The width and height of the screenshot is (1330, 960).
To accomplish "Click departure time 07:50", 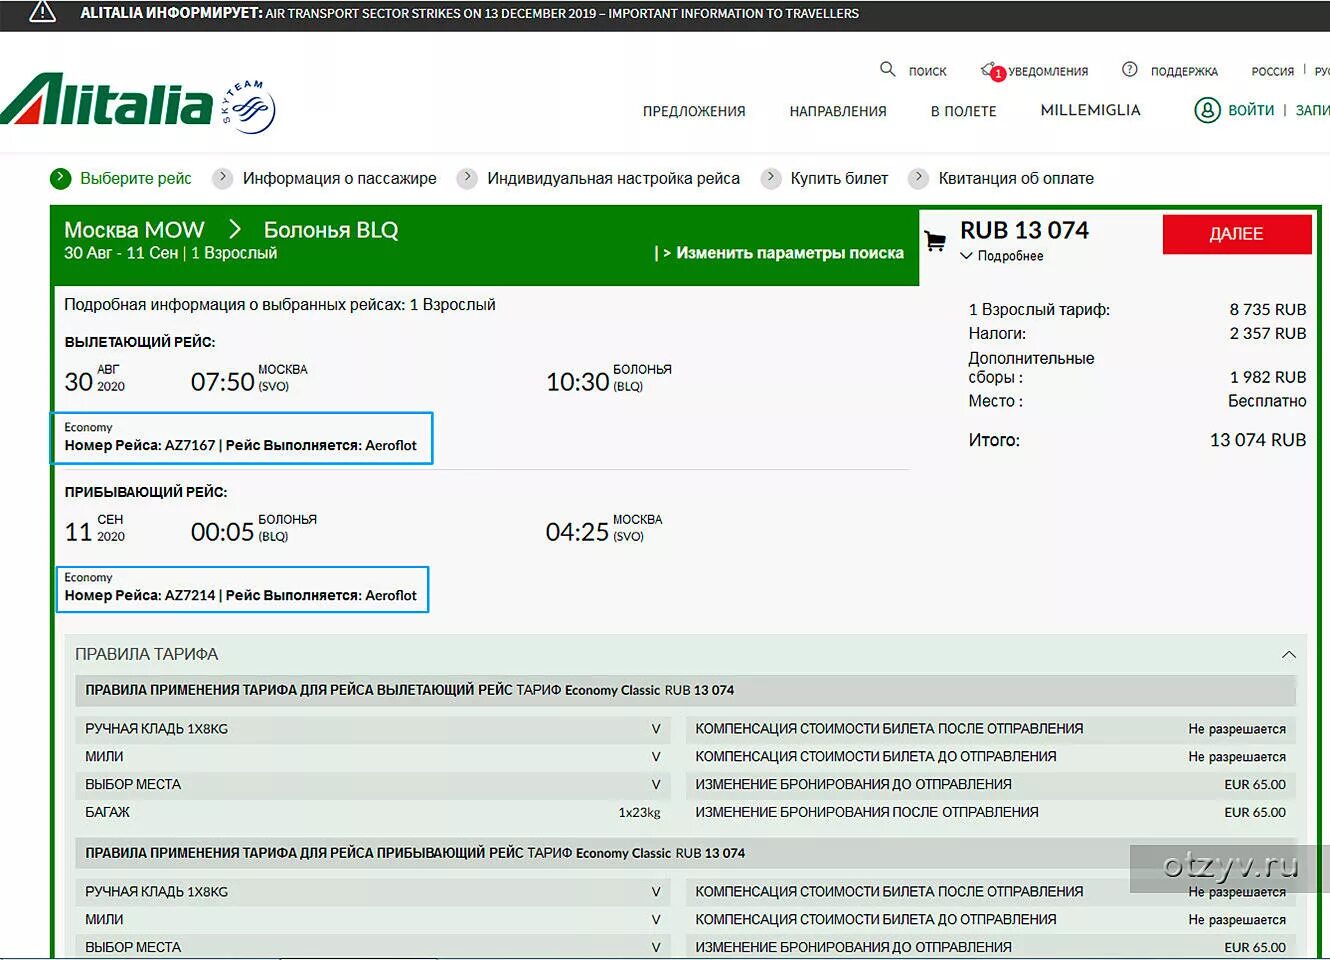I will 222,381.
